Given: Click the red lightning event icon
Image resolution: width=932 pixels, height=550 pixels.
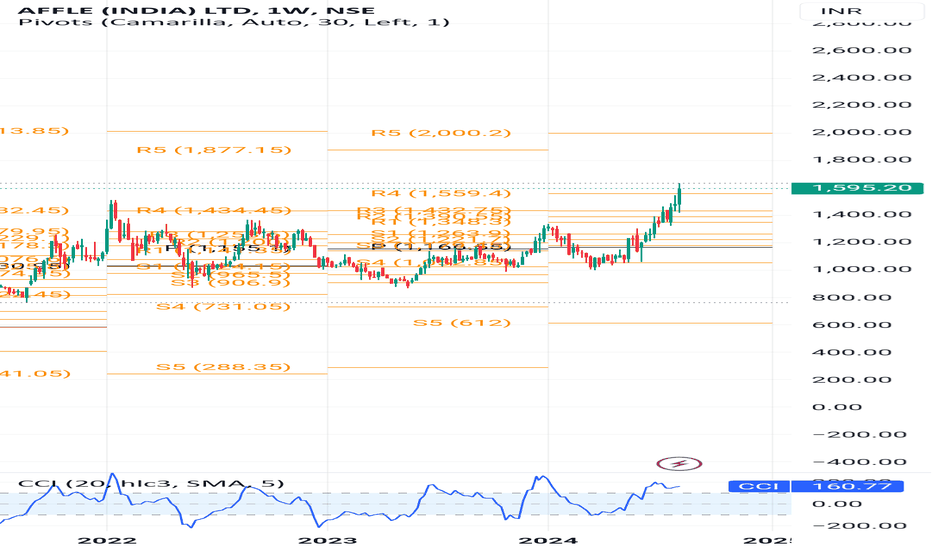Looking at the screenshot, I should click(679, 463).
